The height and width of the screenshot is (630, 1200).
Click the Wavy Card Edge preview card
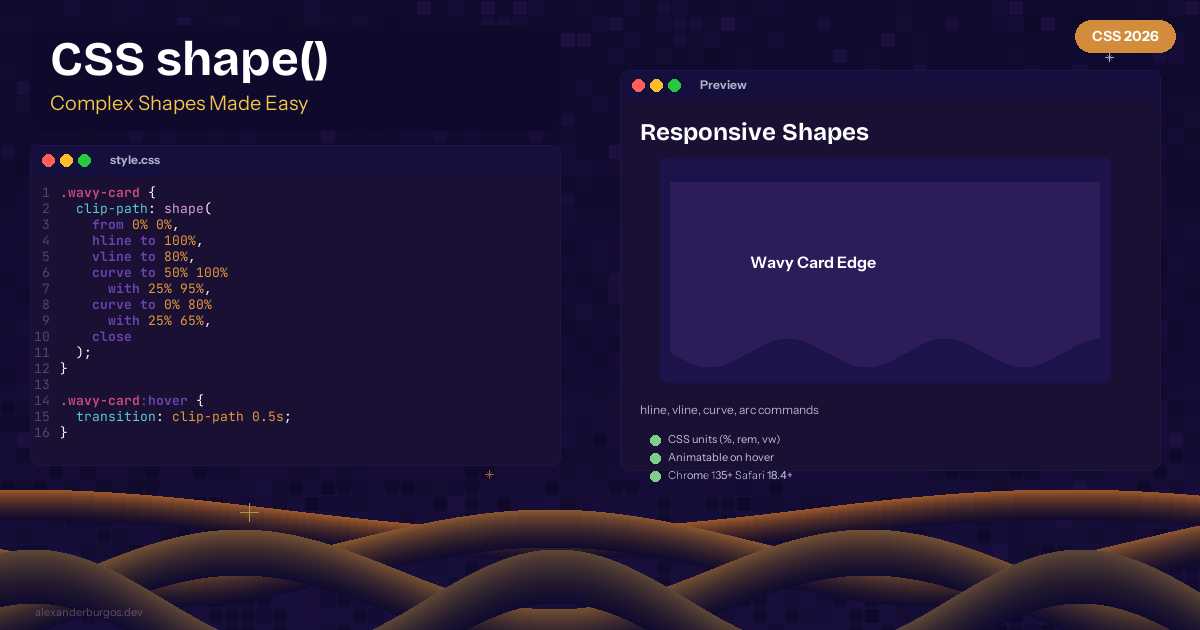[x=885, y=270]
